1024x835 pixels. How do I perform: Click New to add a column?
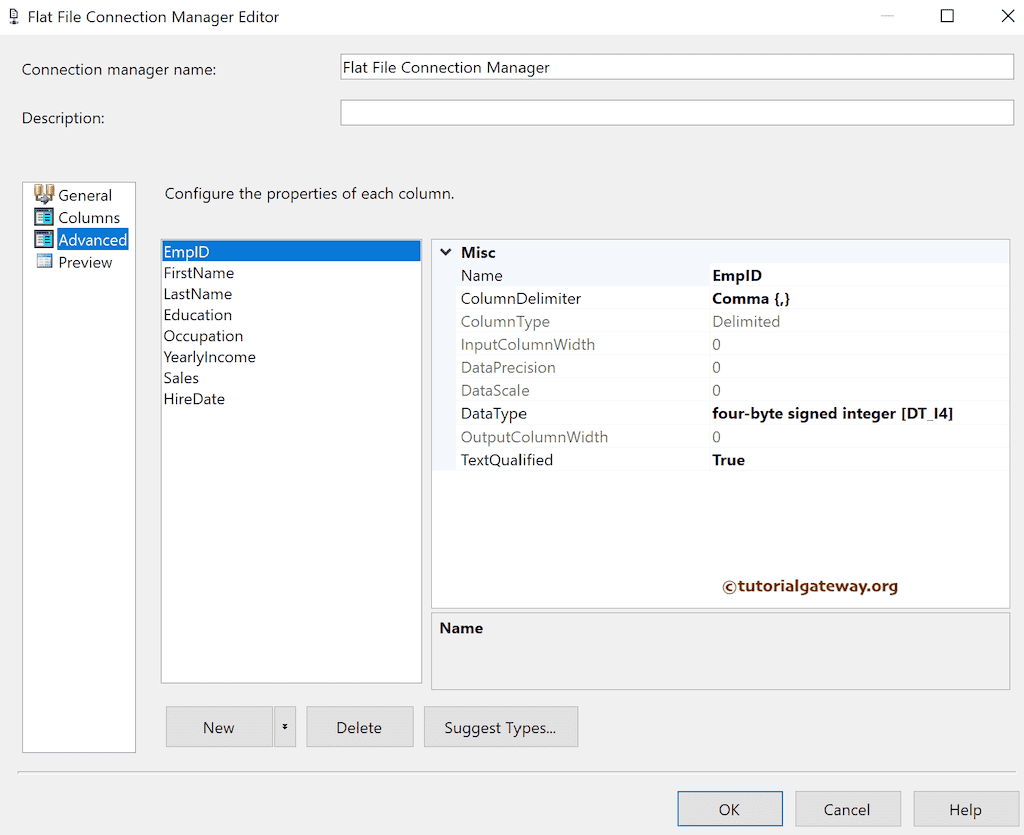(x=220, y=727)
